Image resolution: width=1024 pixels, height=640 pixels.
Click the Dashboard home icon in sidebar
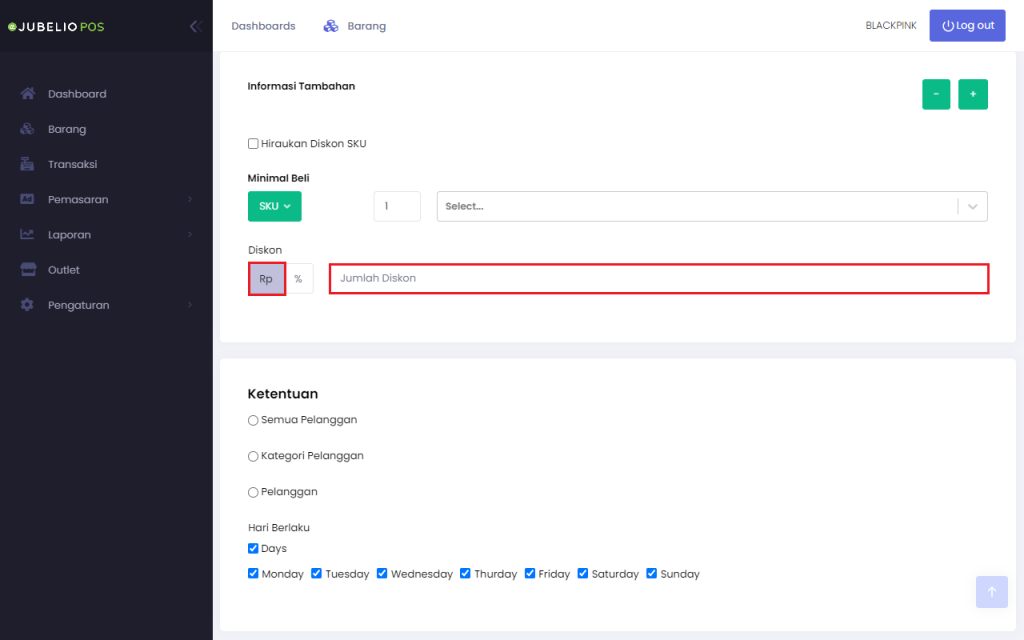[27, 93]
